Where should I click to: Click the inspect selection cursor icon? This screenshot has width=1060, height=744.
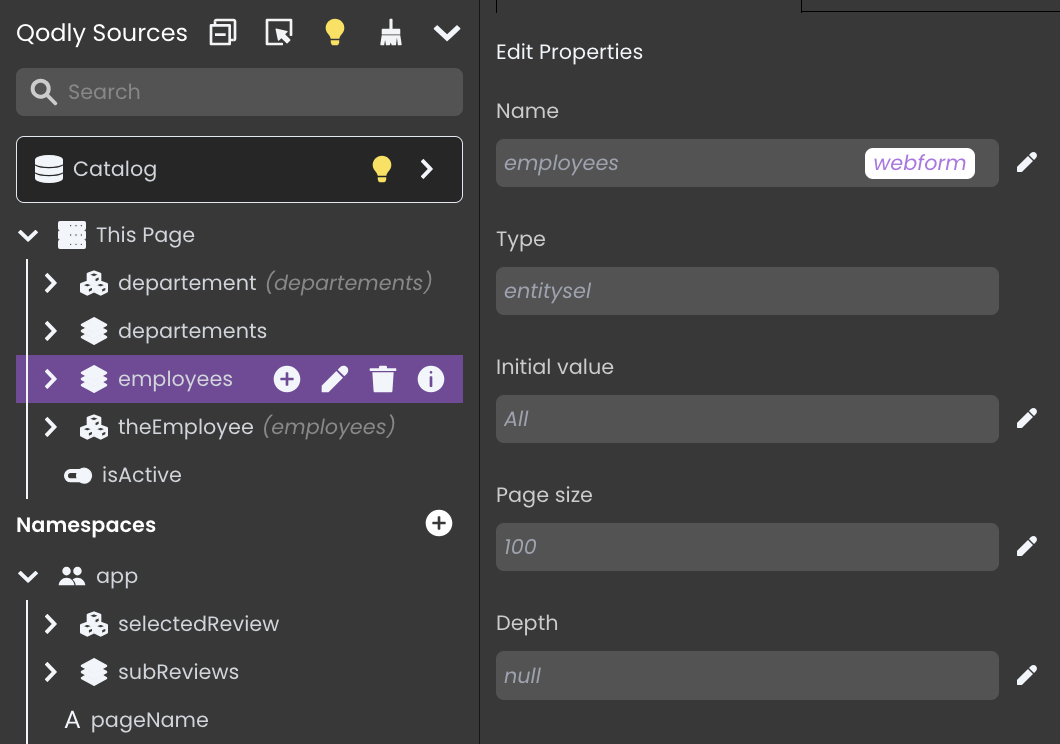(x=279, y=33)
